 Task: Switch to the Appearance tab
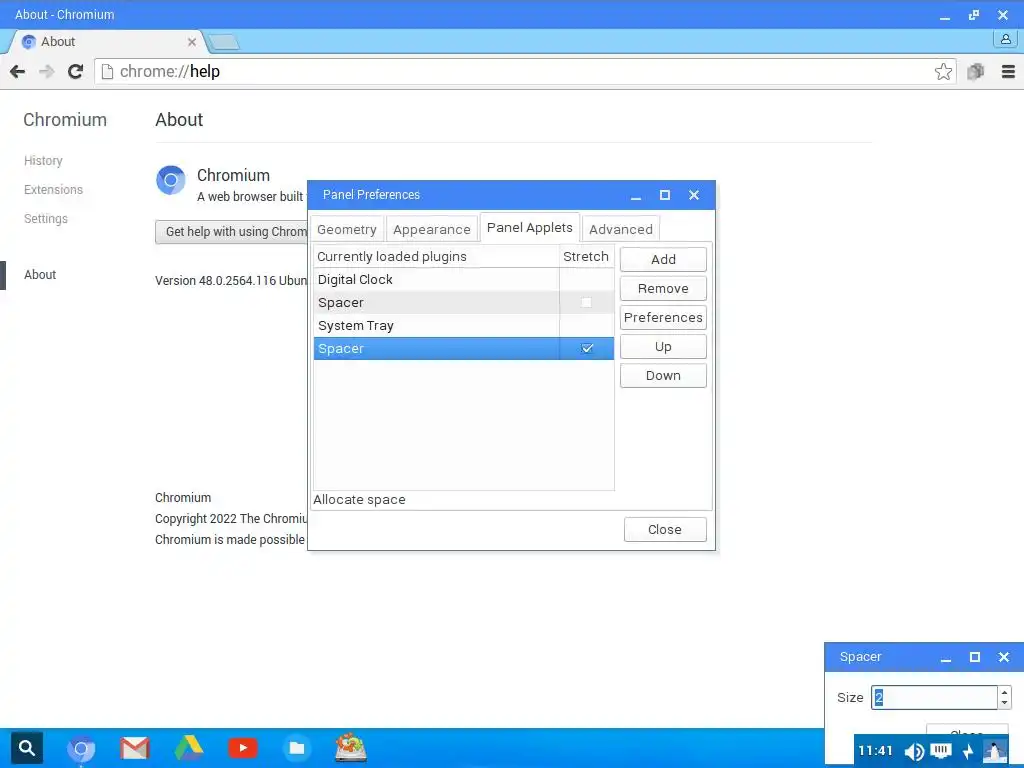(432, 229)
